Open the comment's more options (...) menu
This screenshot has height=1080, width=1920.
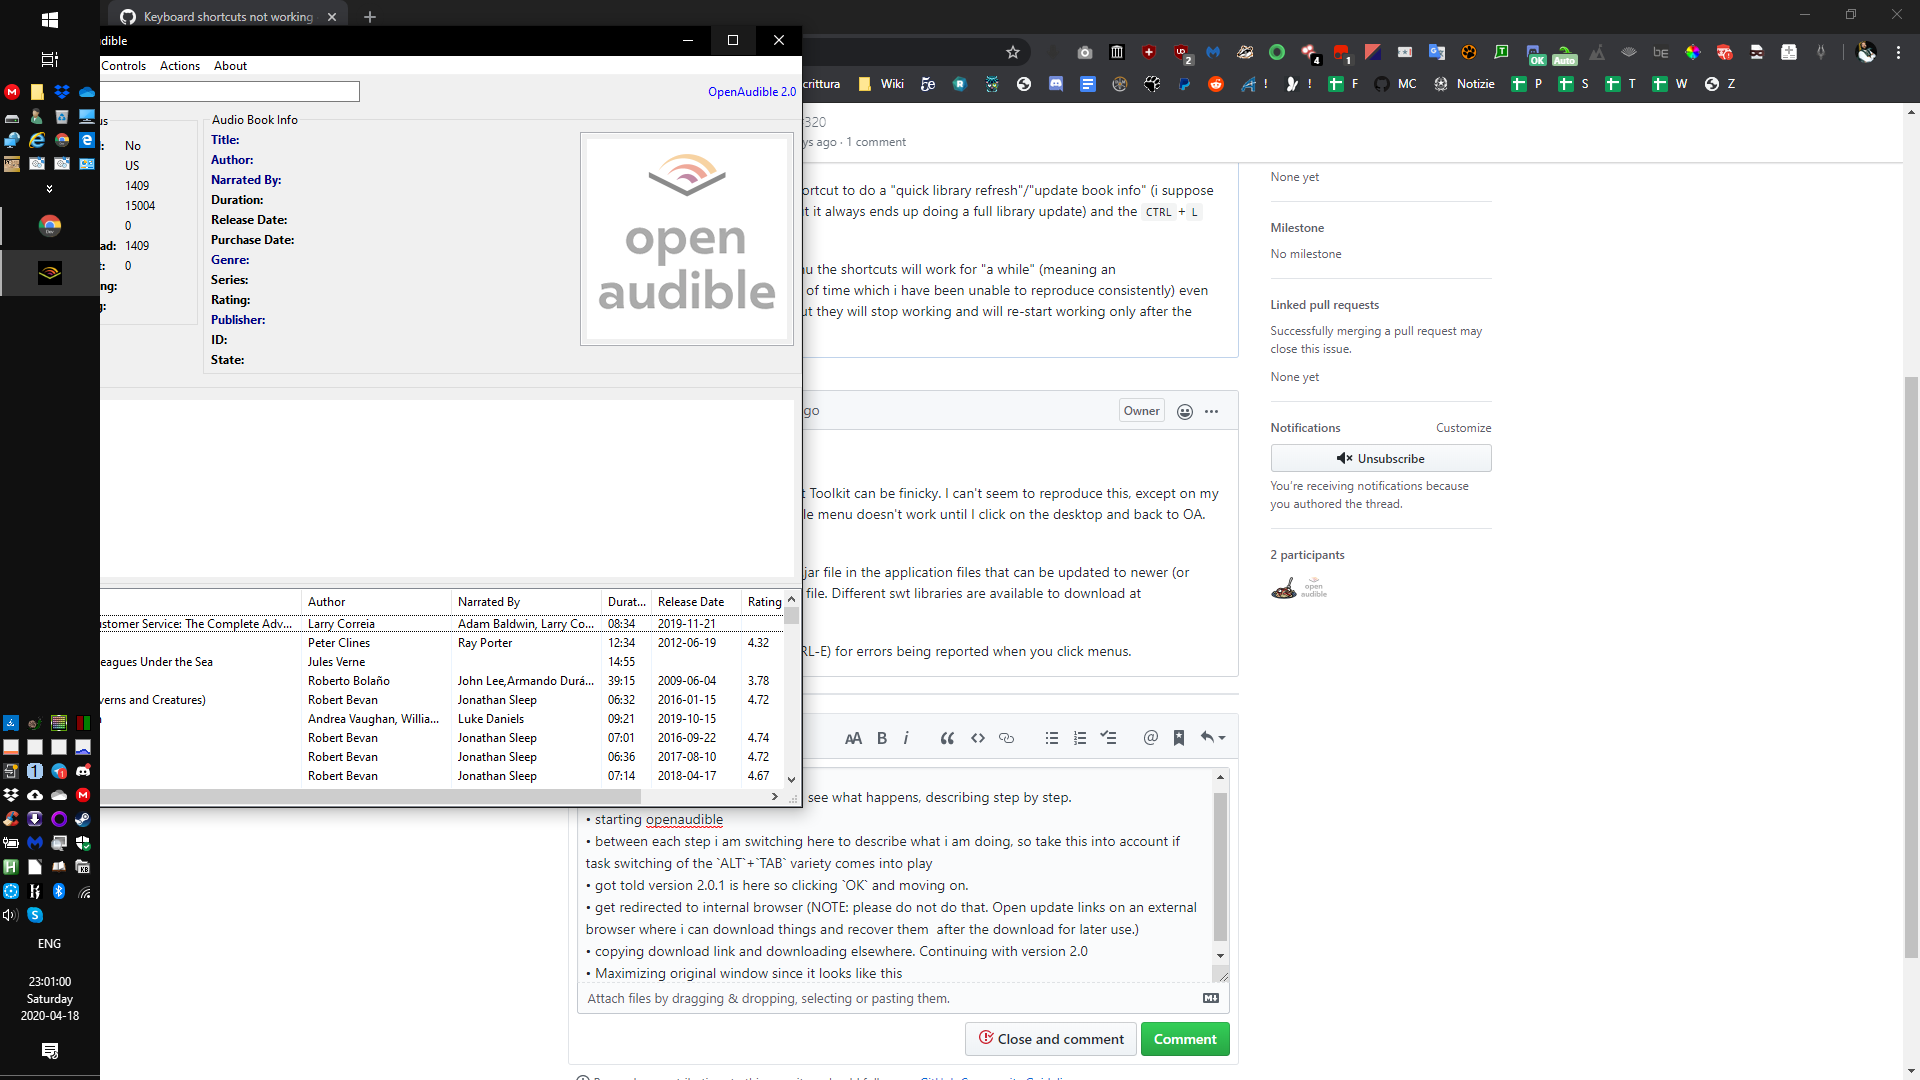pyautogui.click(x=1212, y=411)
